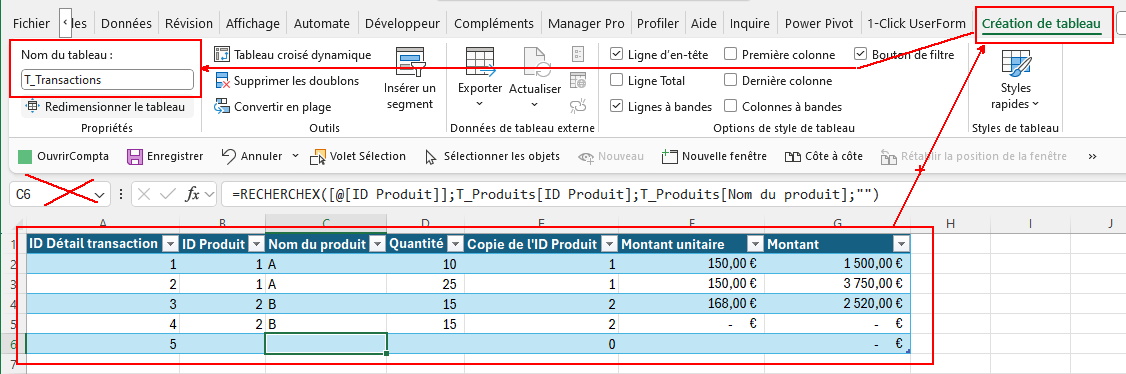Click the tab scroll left chevron
1126x374 pixels.
click(x=65, y=23)
